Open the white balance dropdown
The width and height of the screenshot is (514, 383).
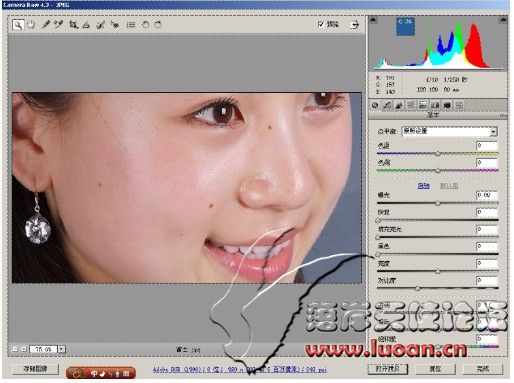click(x=449, y=131)
